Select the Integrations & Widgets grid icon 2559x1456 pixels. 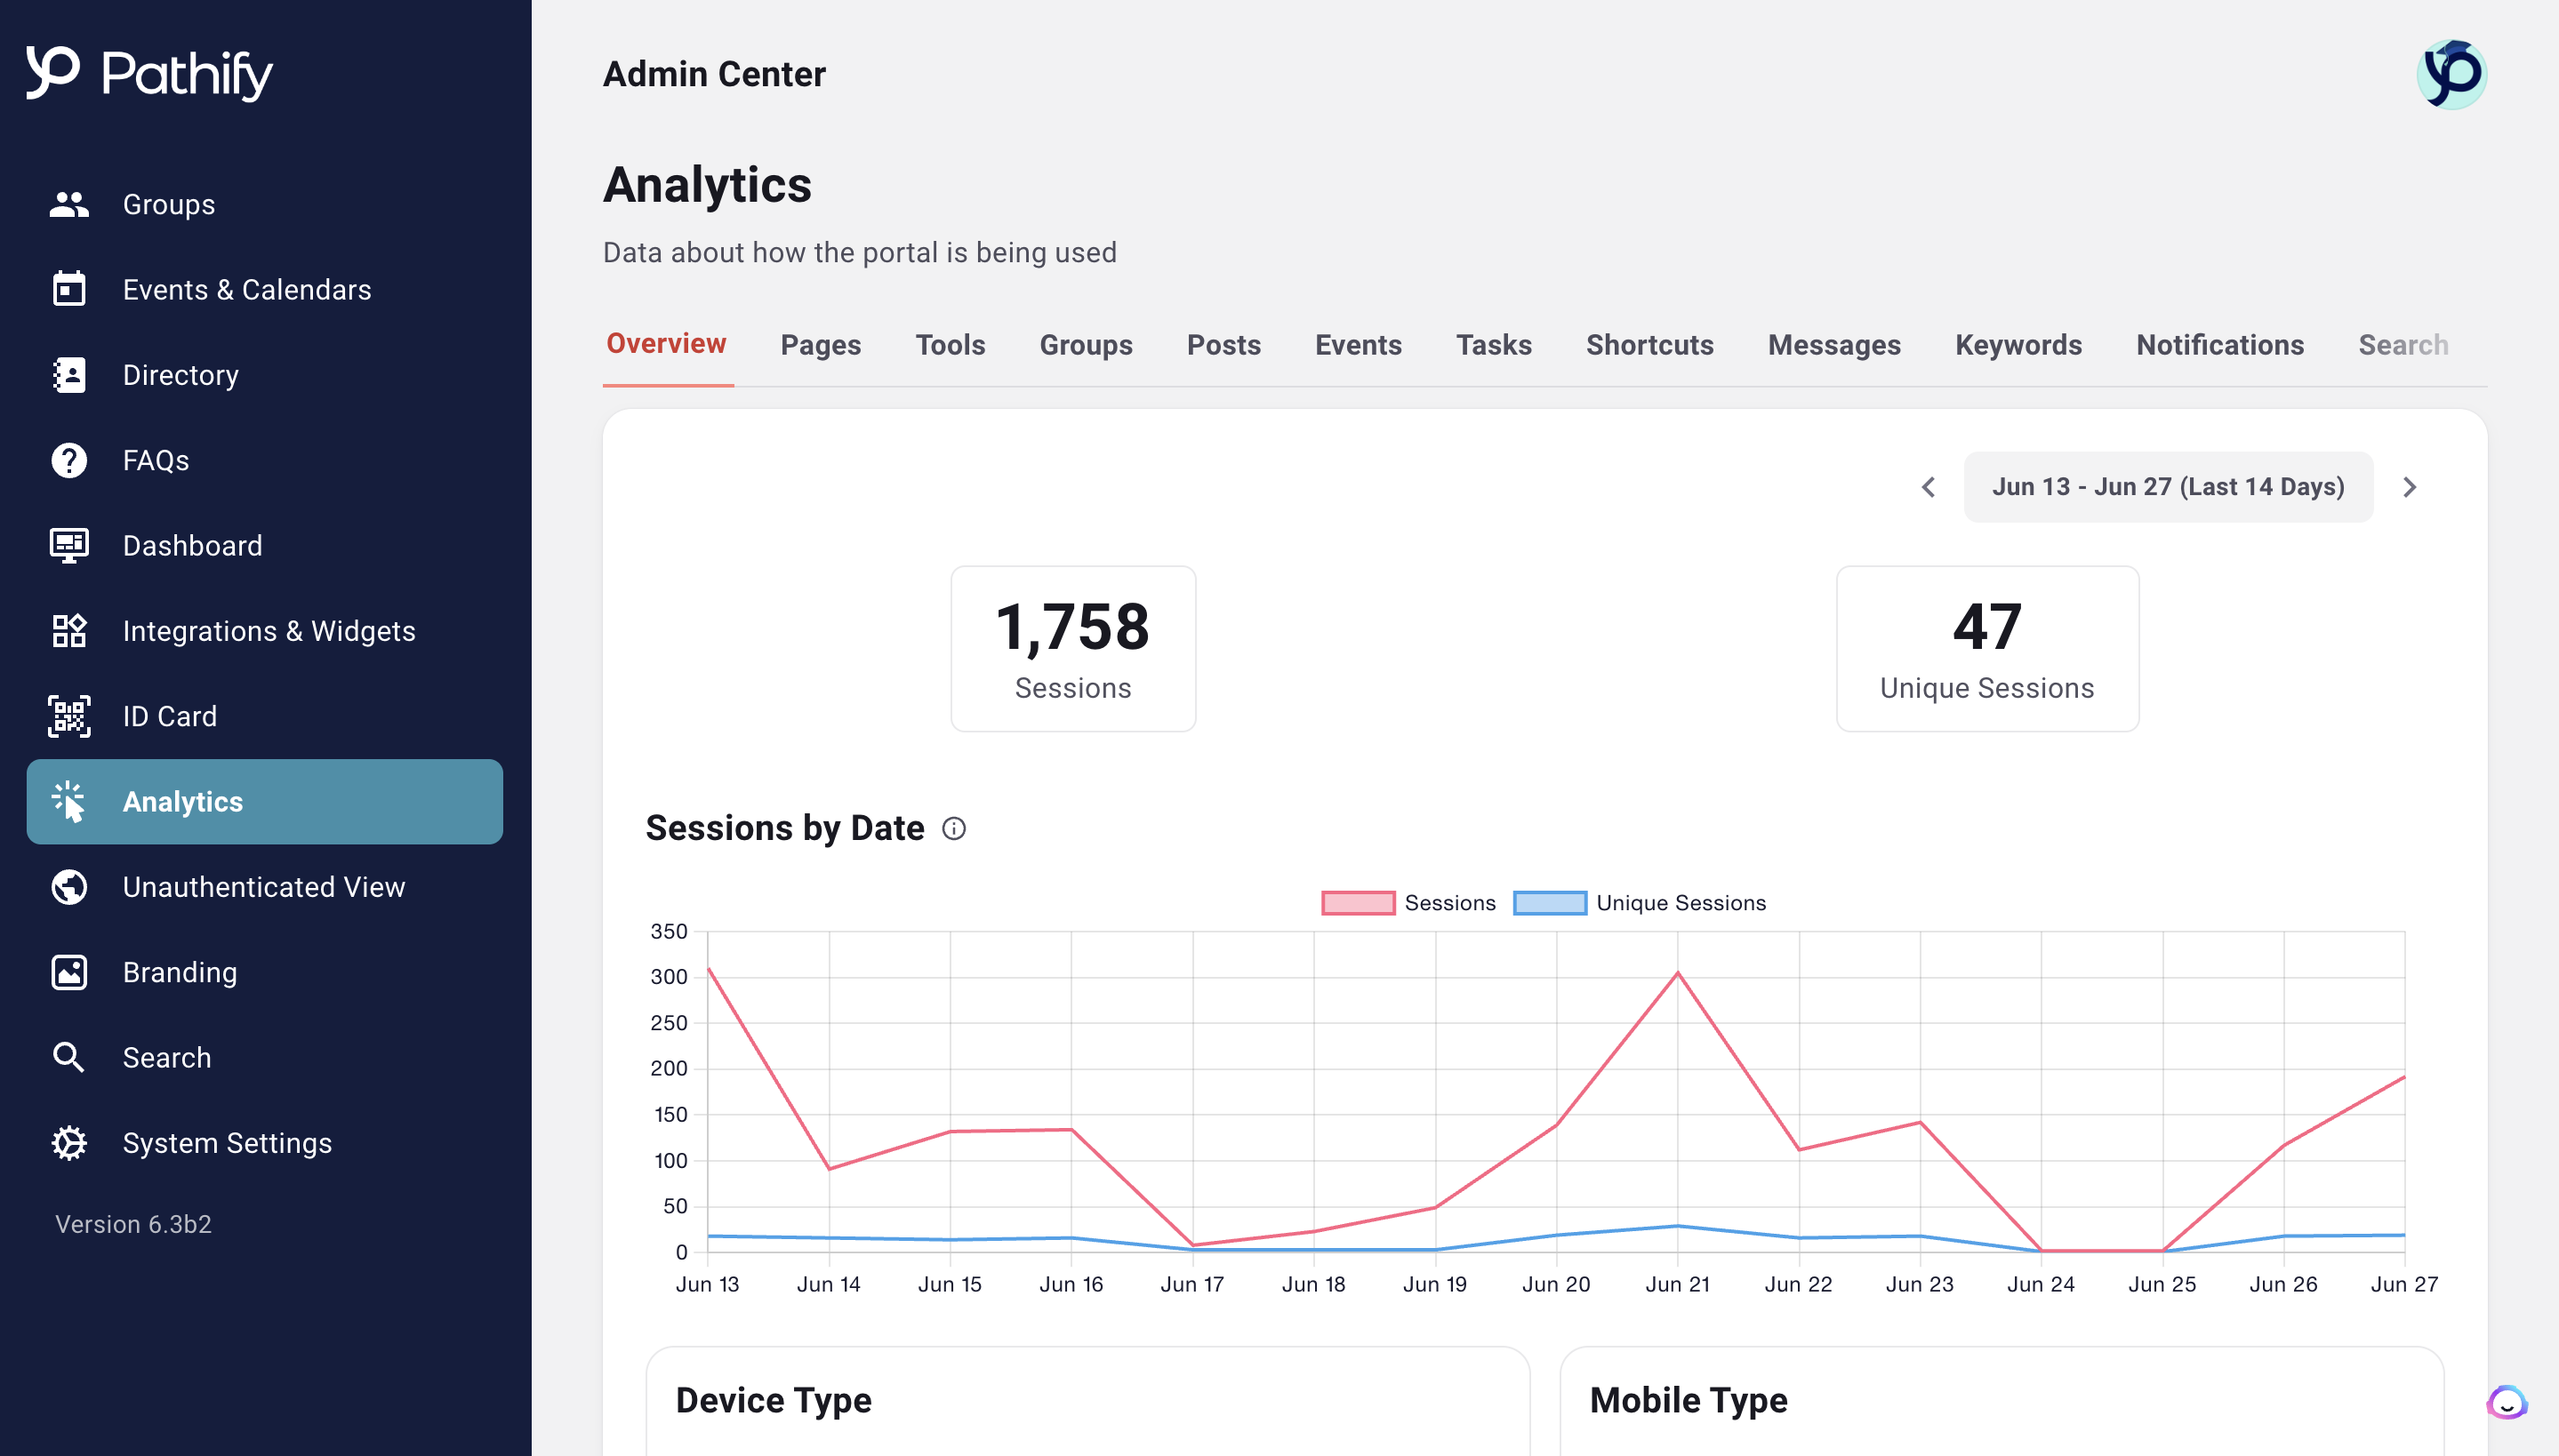coord(68,630)
